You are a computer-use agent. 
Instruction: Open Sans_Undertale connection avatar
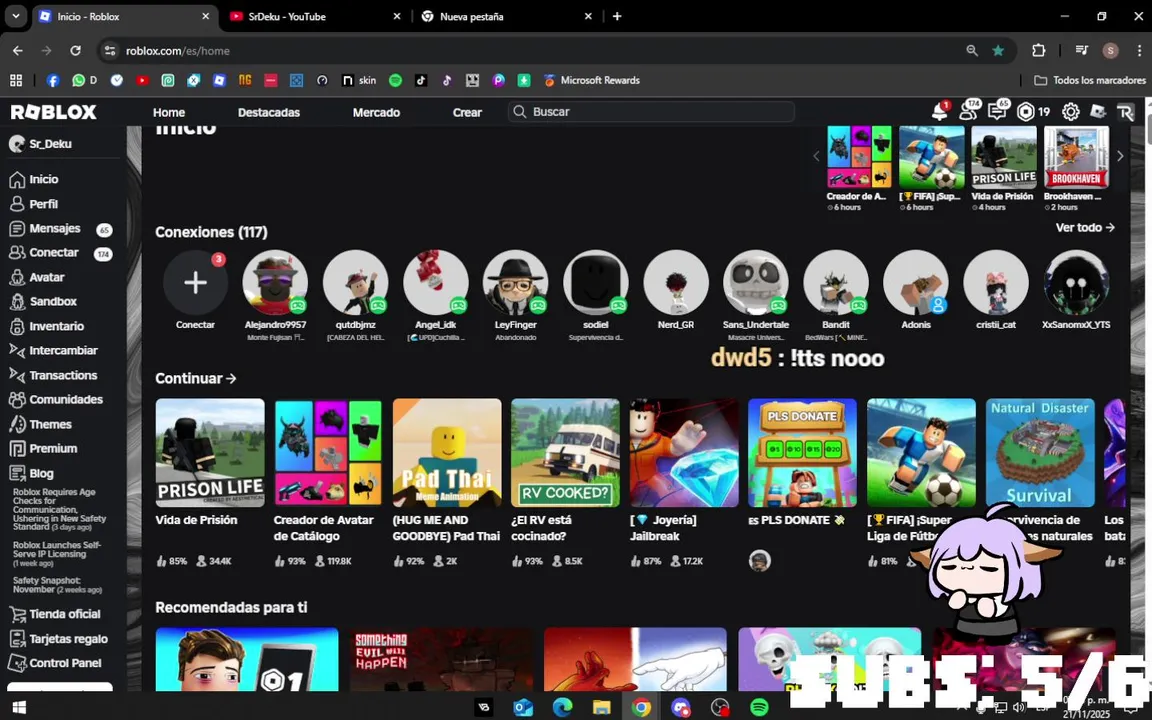756,282
